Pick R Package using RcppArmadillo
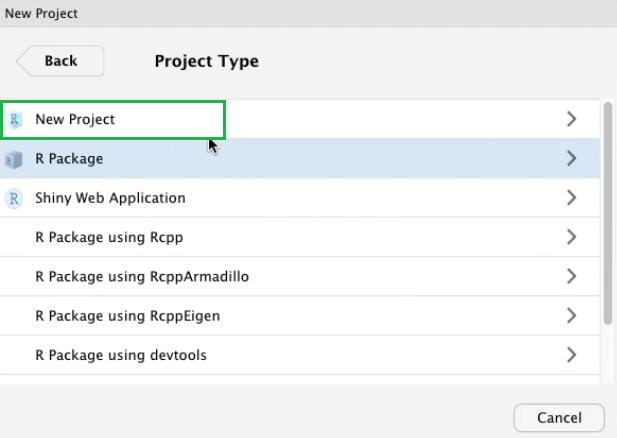617x438 pixels. pos(142,276)
